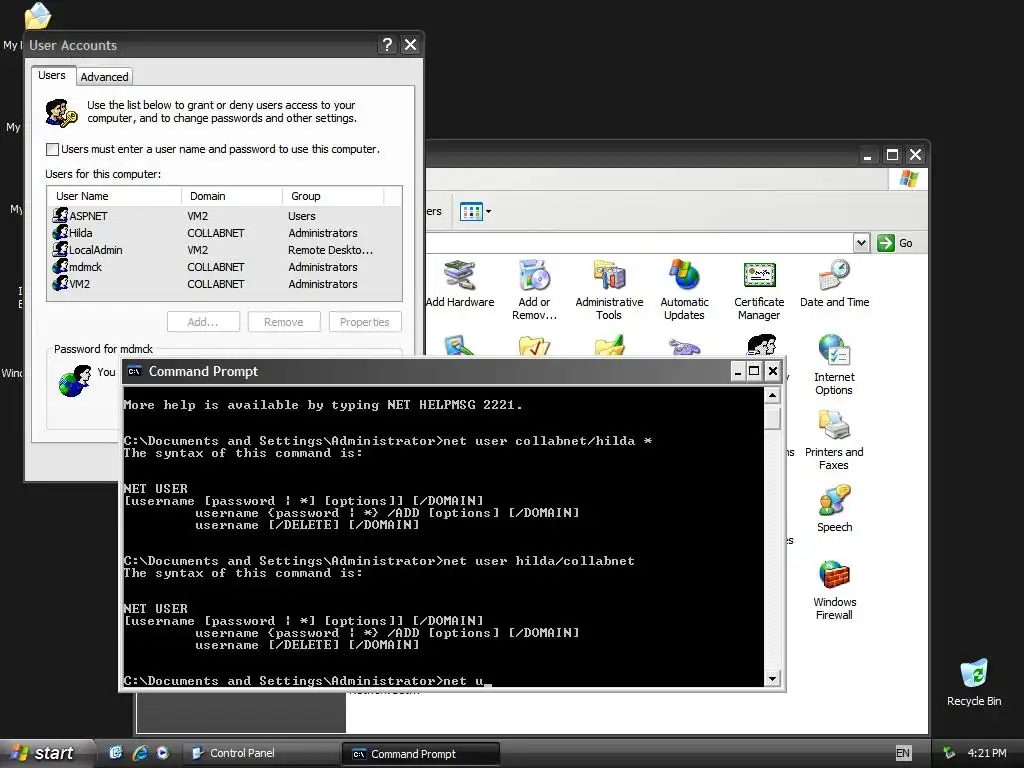Click Command Prompt scroll up arrow
Screen dimensions: 1024x768
click(x=773, y=395)
